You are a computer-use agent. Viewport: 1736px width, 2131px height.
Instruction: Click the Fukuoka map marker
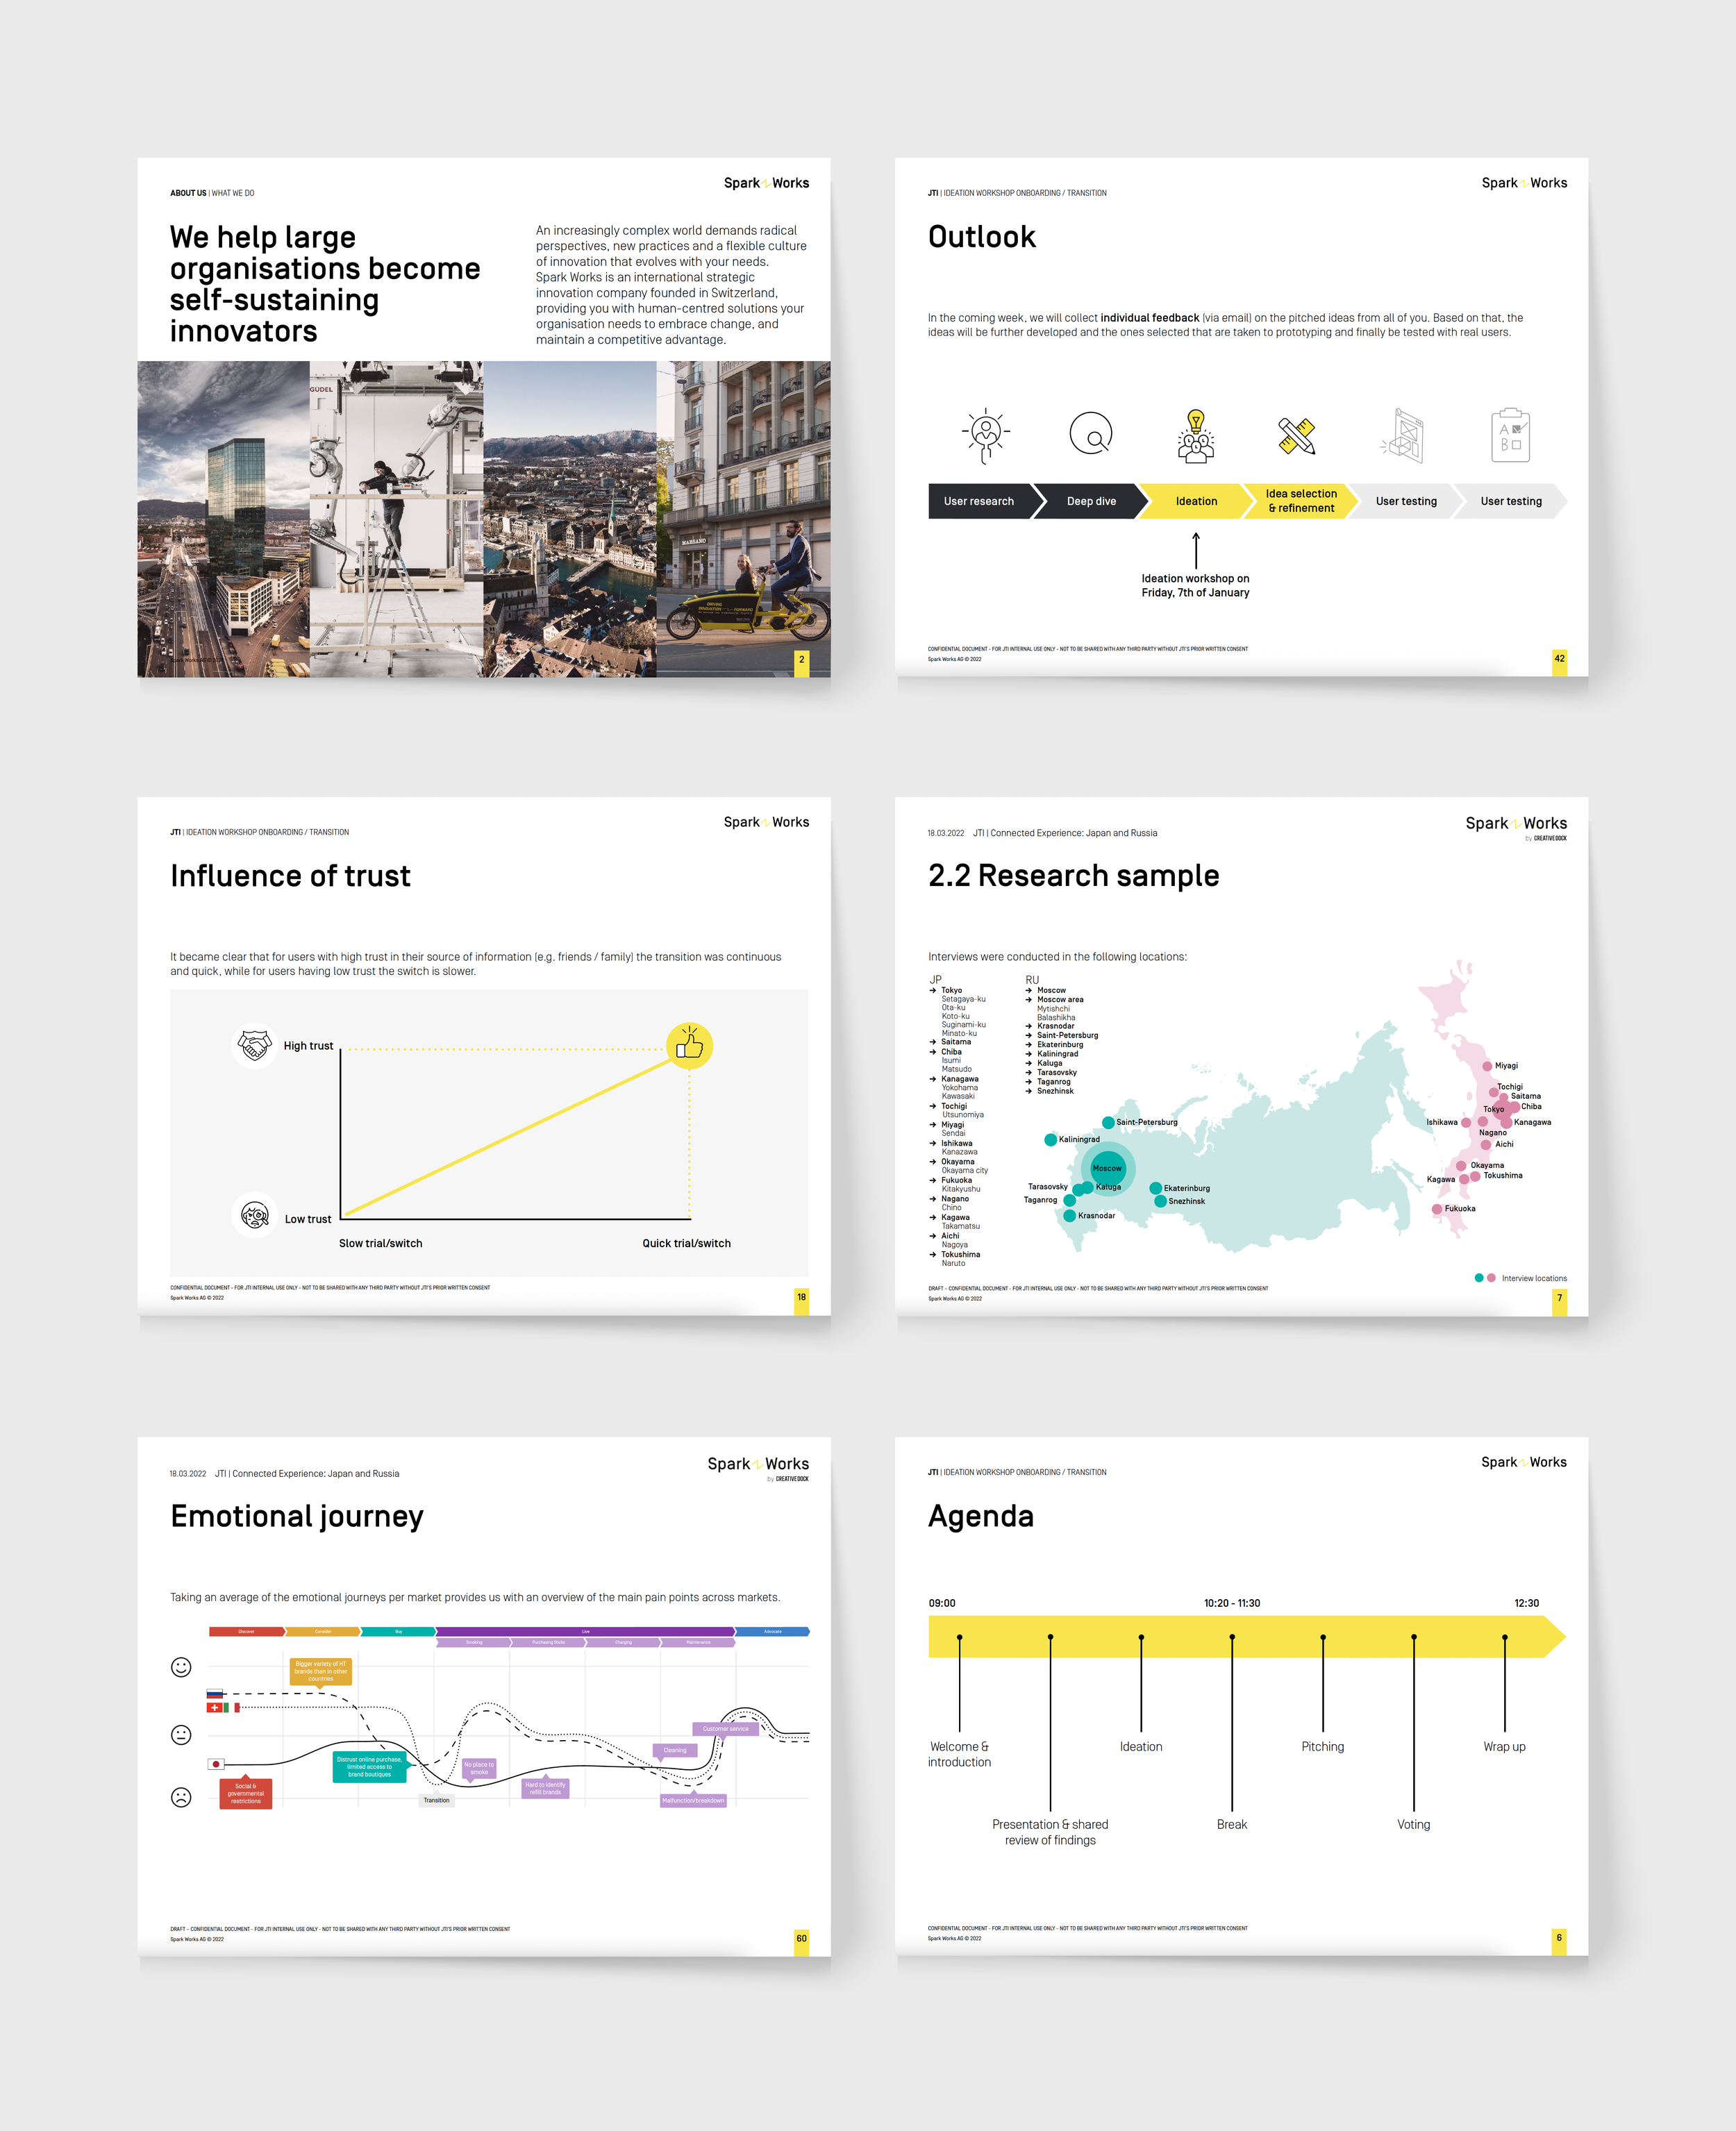[x=1437, y=1209]
